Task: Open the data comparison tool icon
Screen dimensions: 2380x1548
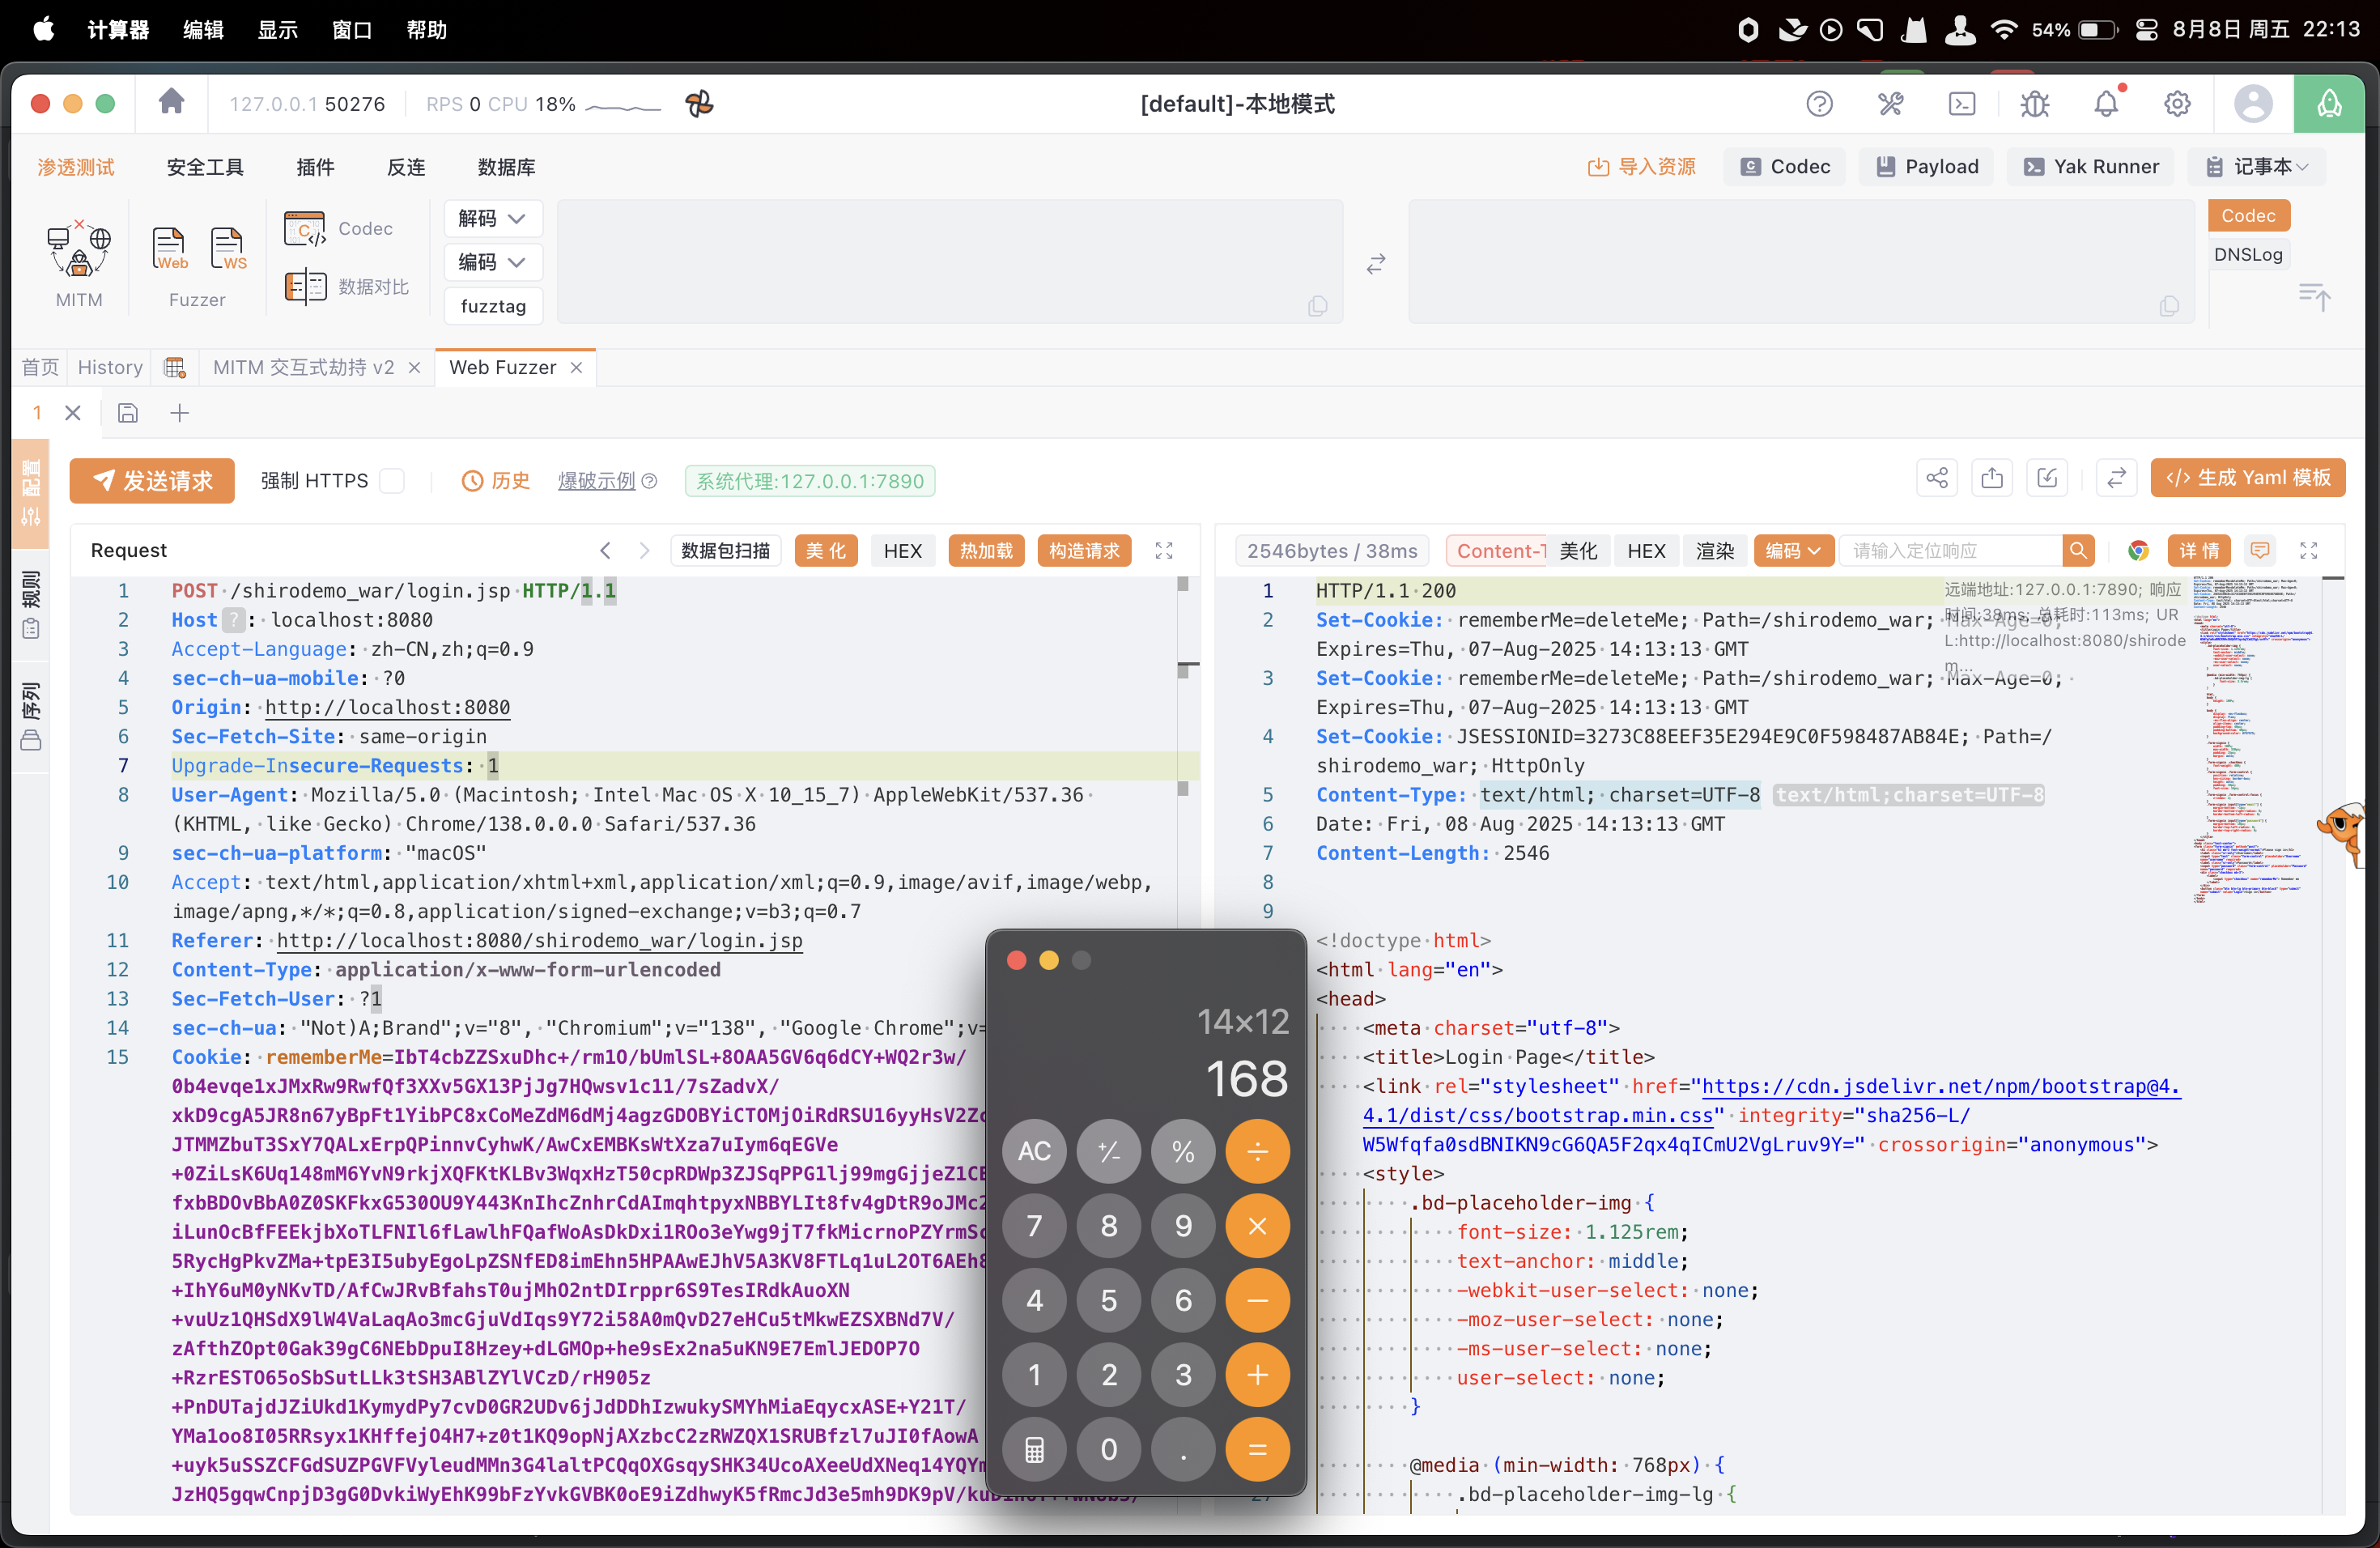Action: point(305,287)
